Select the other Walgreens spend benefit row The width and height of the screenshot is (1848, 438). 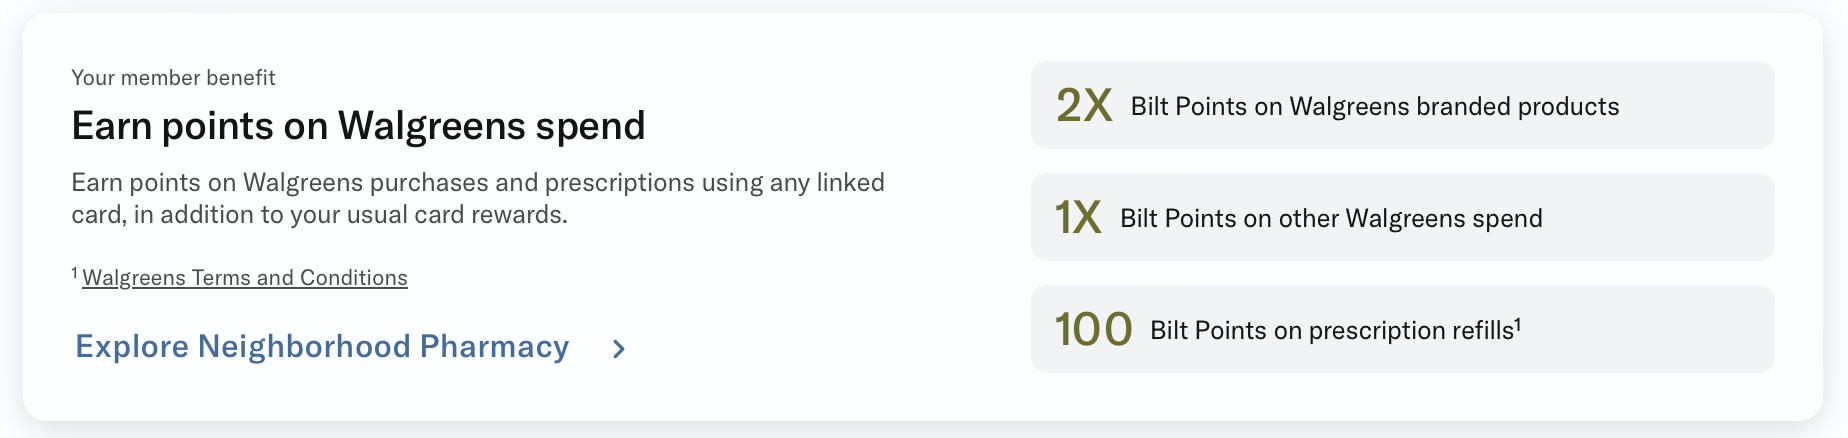coord(1402,217)
